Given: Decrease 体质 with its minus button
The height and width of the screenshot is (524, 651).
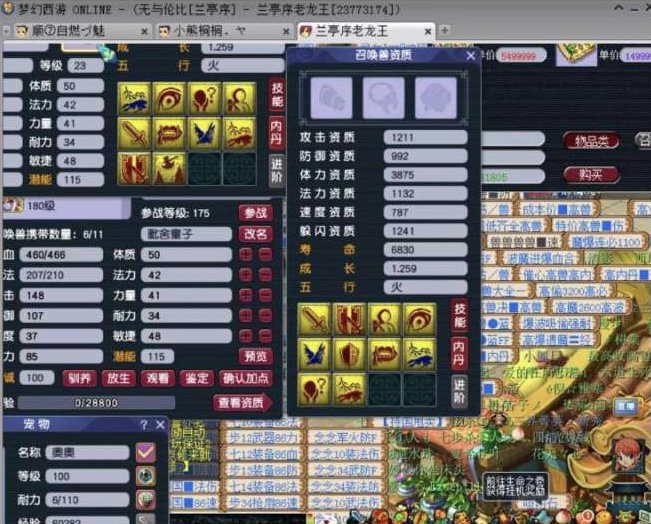Looking at the screenshot, I should coord(265,254).
